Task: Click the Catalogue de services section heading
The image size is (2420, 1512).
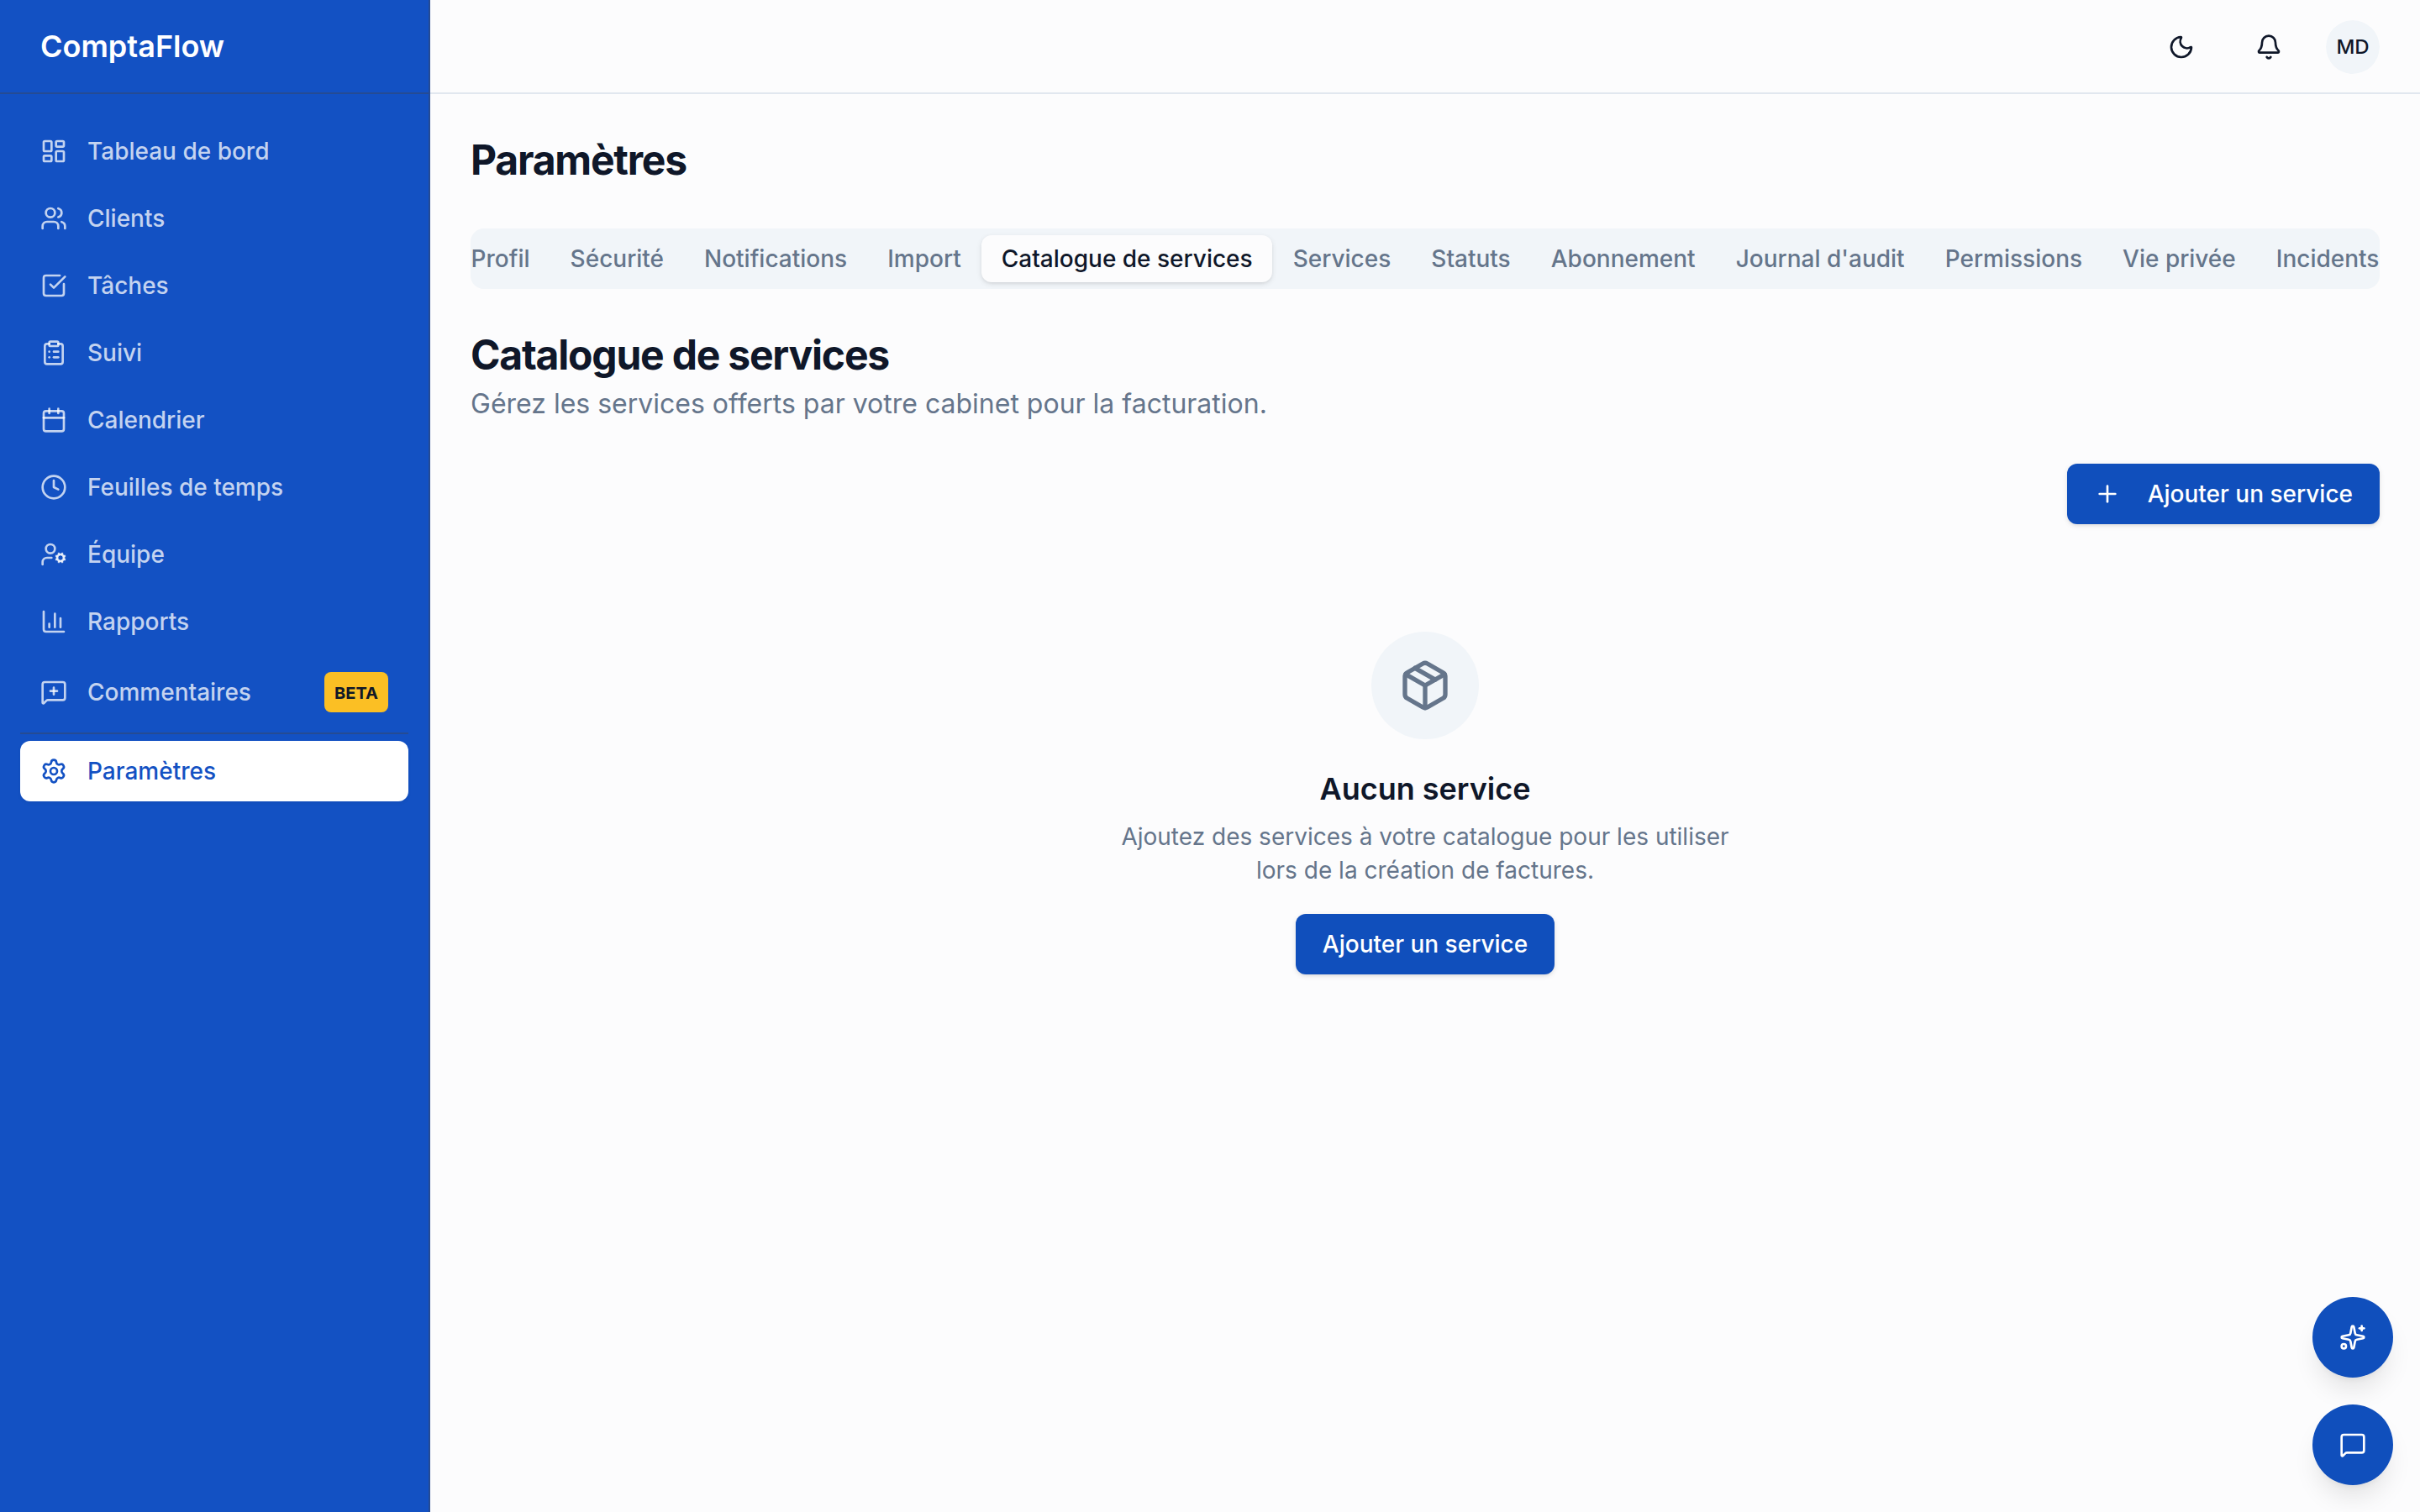Action: click(679, 355)
